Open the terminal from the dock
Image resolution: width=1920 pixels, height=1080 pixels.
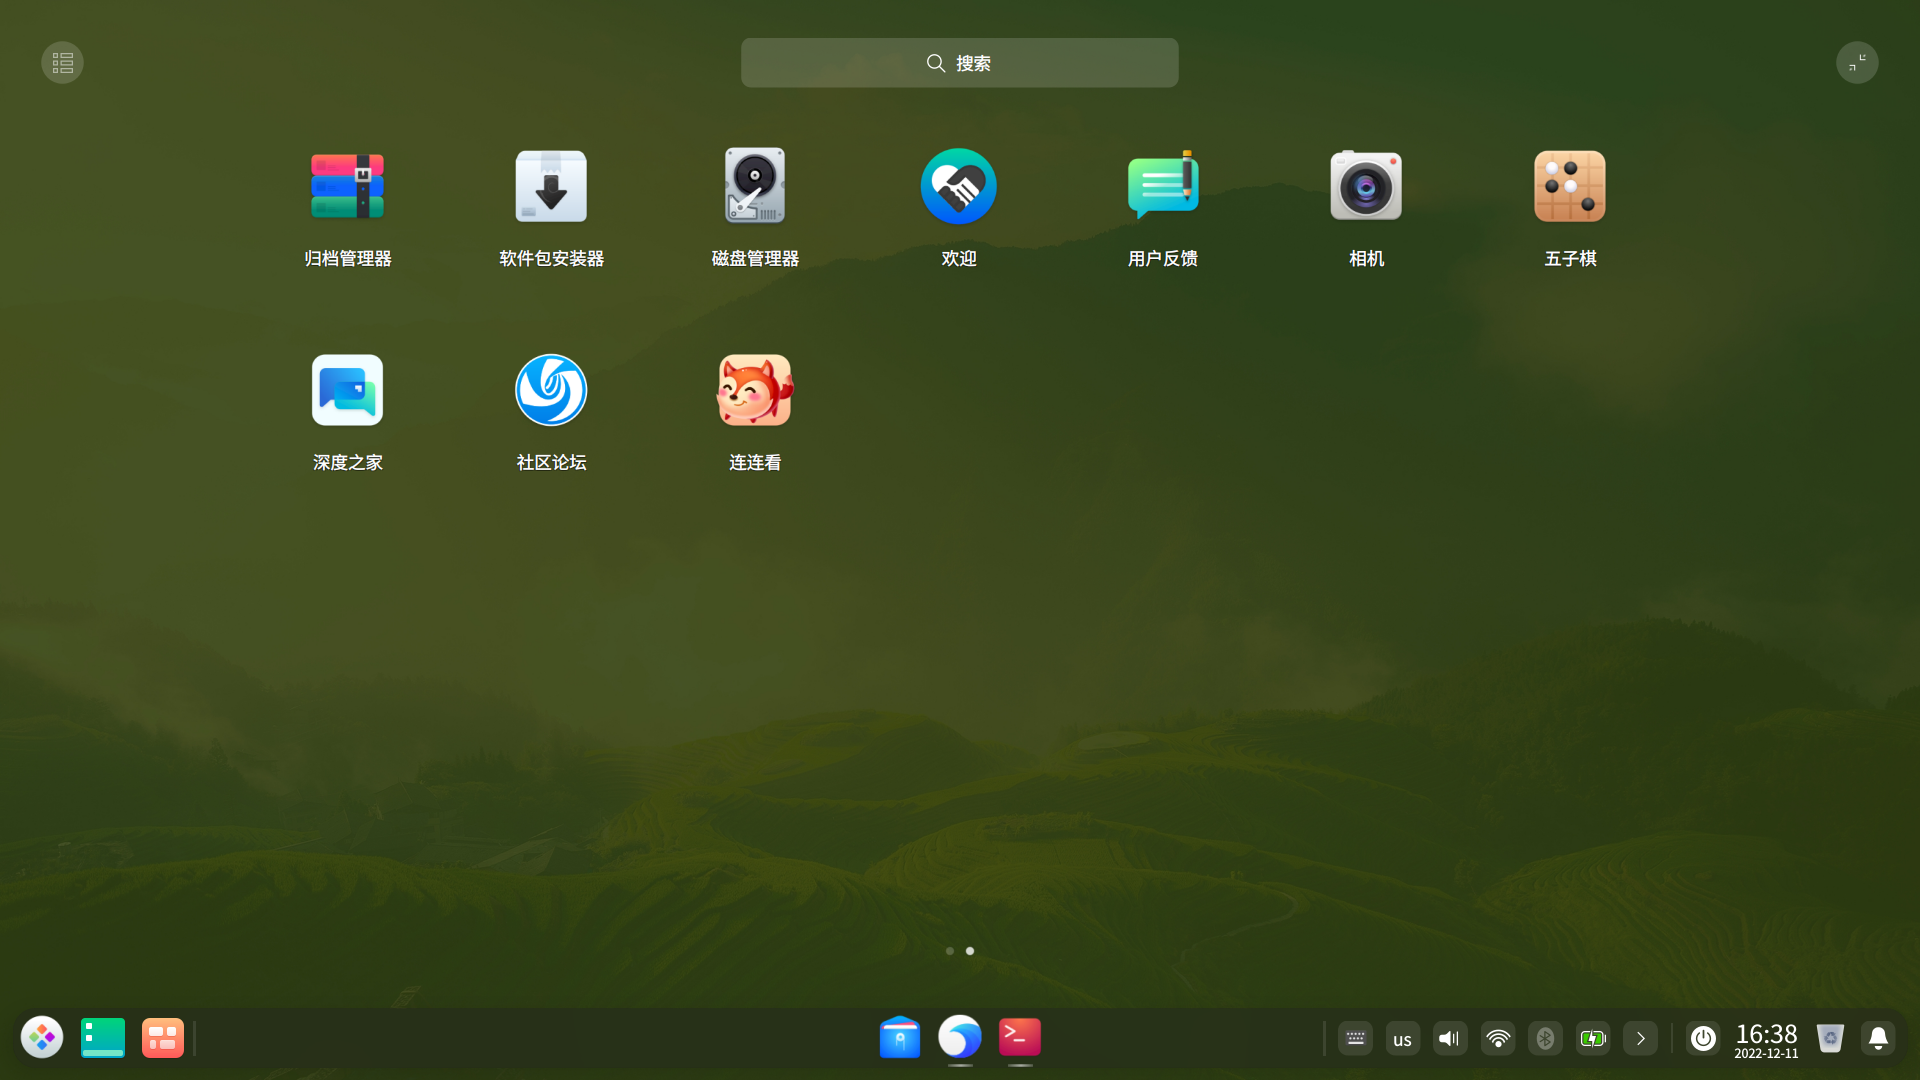1019,1037
